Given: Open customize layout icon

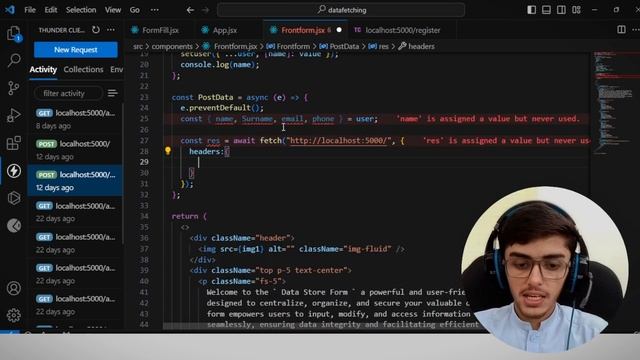Looking at the screenshot, I should point(576,10).
